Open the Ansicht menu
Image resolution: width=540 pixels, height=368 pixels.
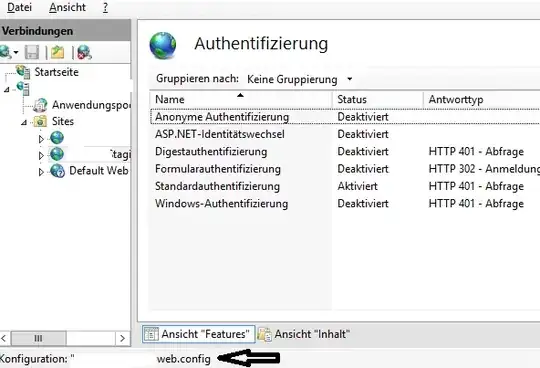coord(67,7)
